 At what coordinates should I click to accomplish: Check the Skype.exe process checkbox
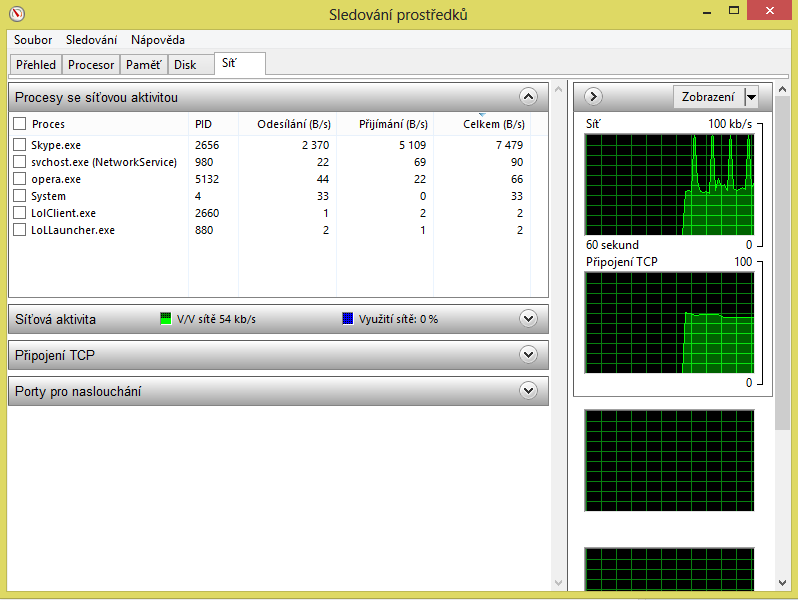[x=19, y=145]
